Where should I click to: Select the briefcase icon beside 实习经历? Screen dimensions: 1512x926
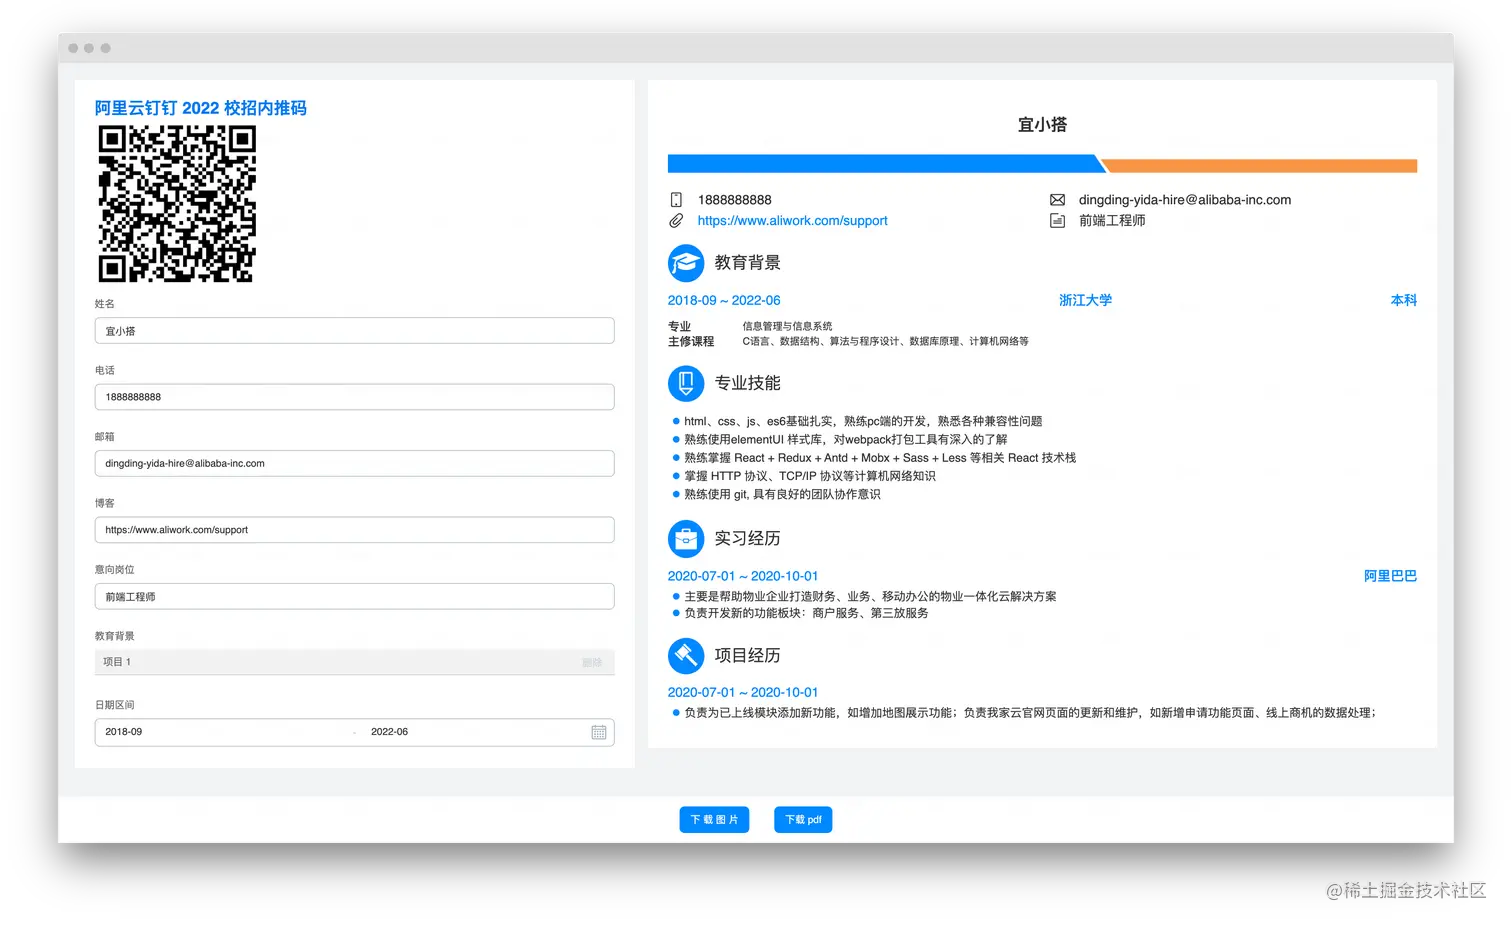pos(686,538)
